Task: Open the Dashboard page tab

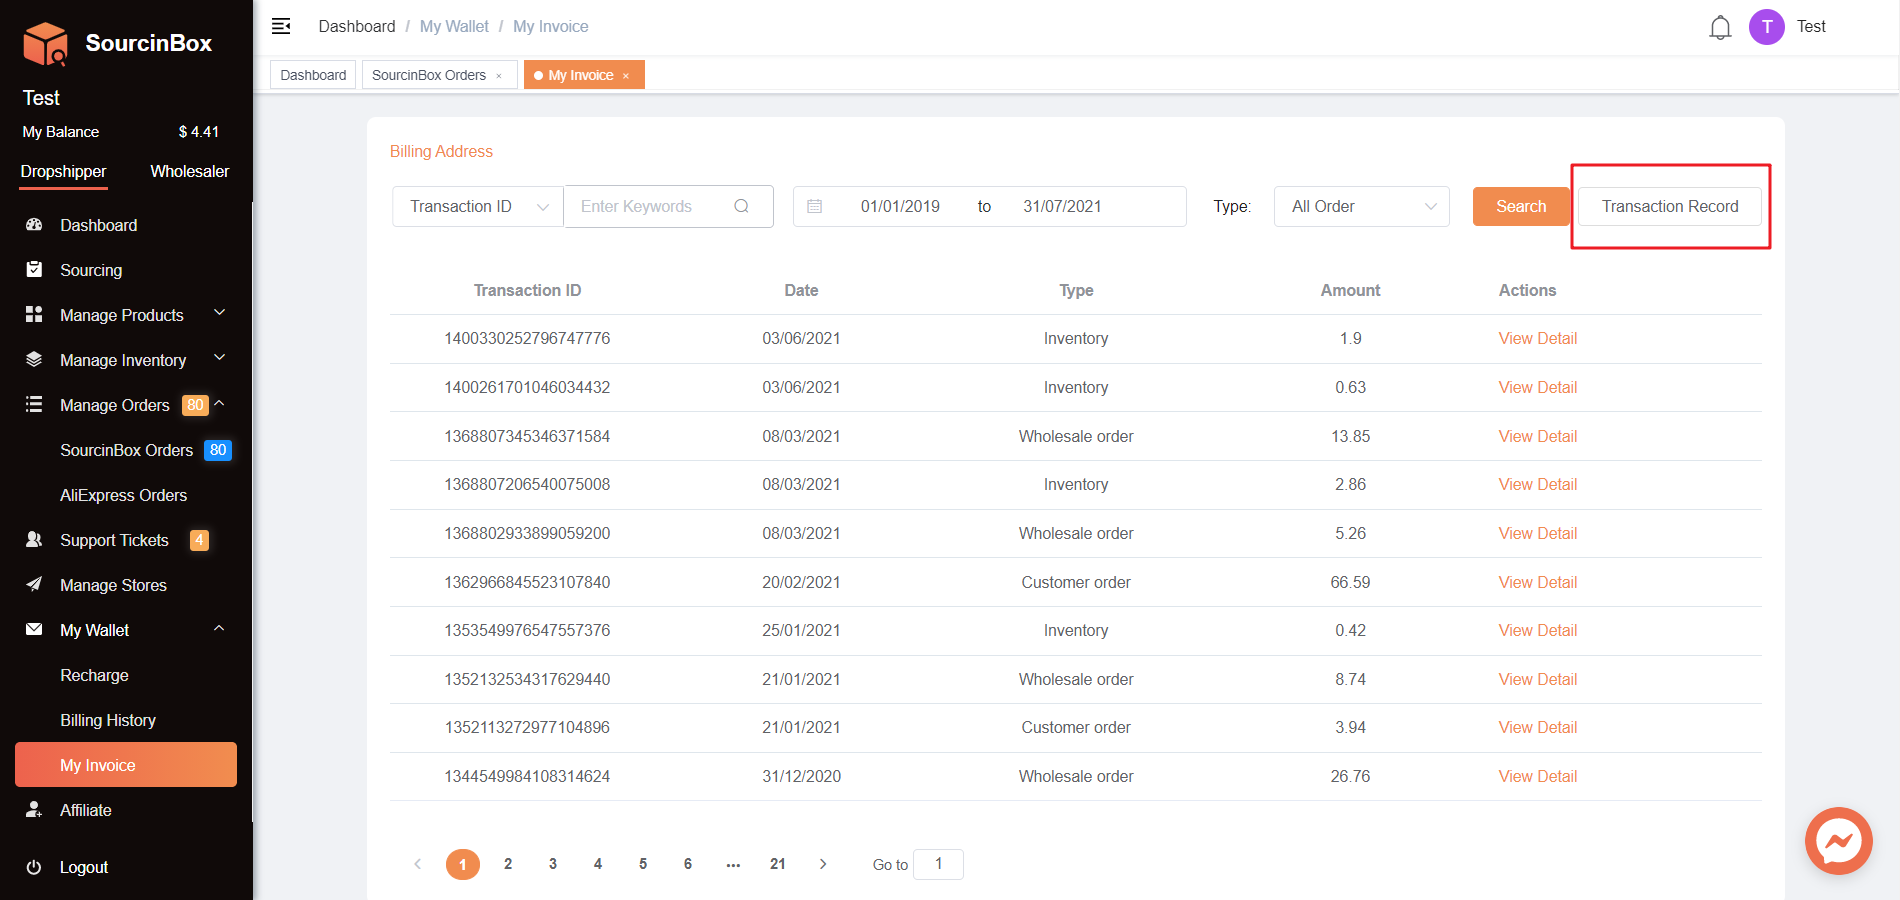Action: point(313,75)
